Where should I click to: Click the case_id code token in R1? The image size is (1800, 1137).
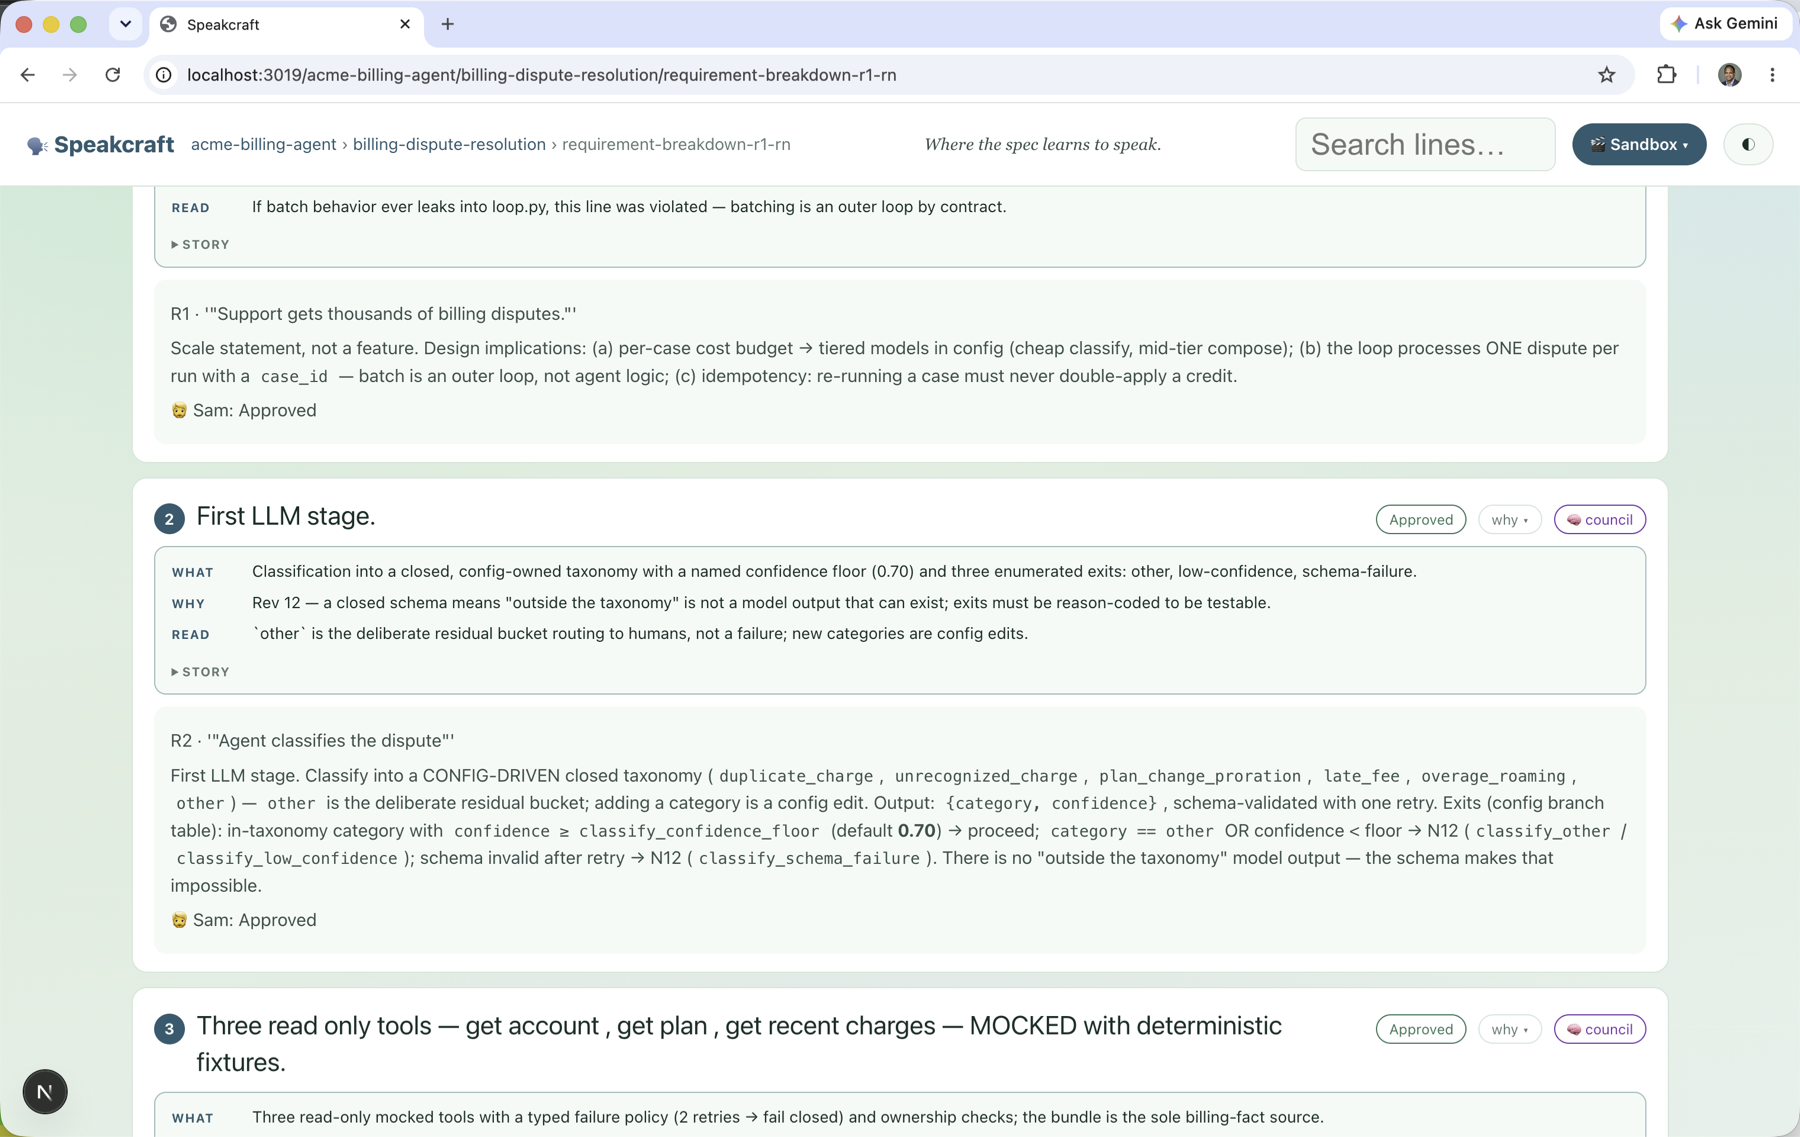[x=294, y=377]
